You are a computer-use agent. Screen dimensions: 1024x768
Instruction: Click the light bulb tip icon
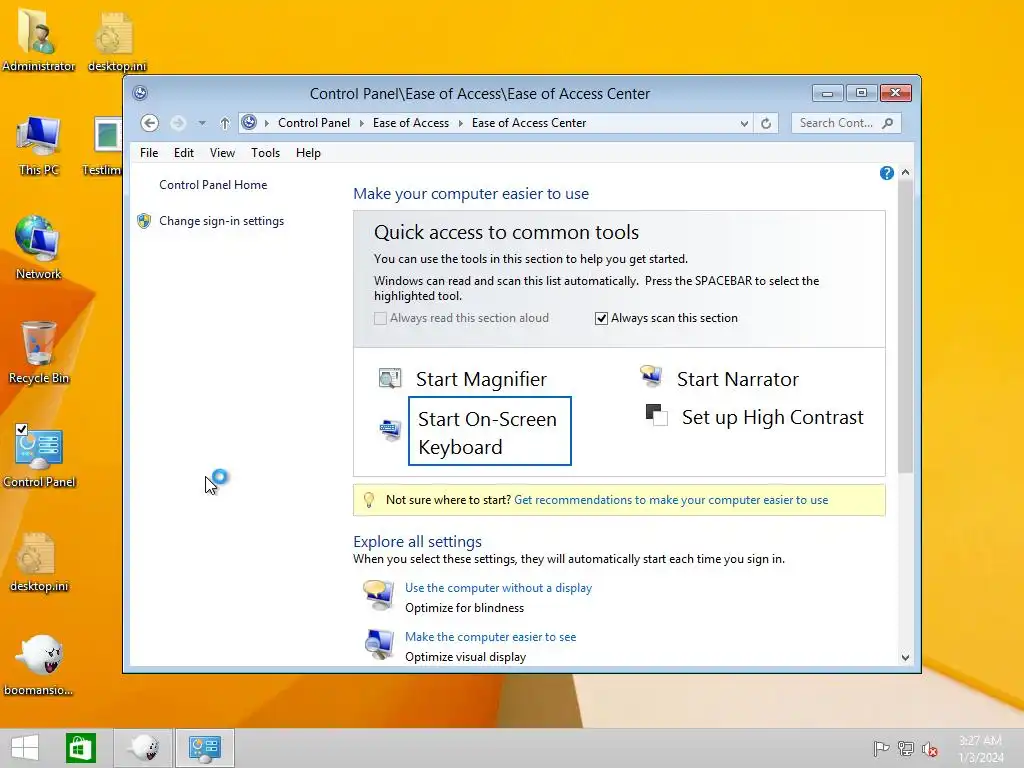click(369, 500)
